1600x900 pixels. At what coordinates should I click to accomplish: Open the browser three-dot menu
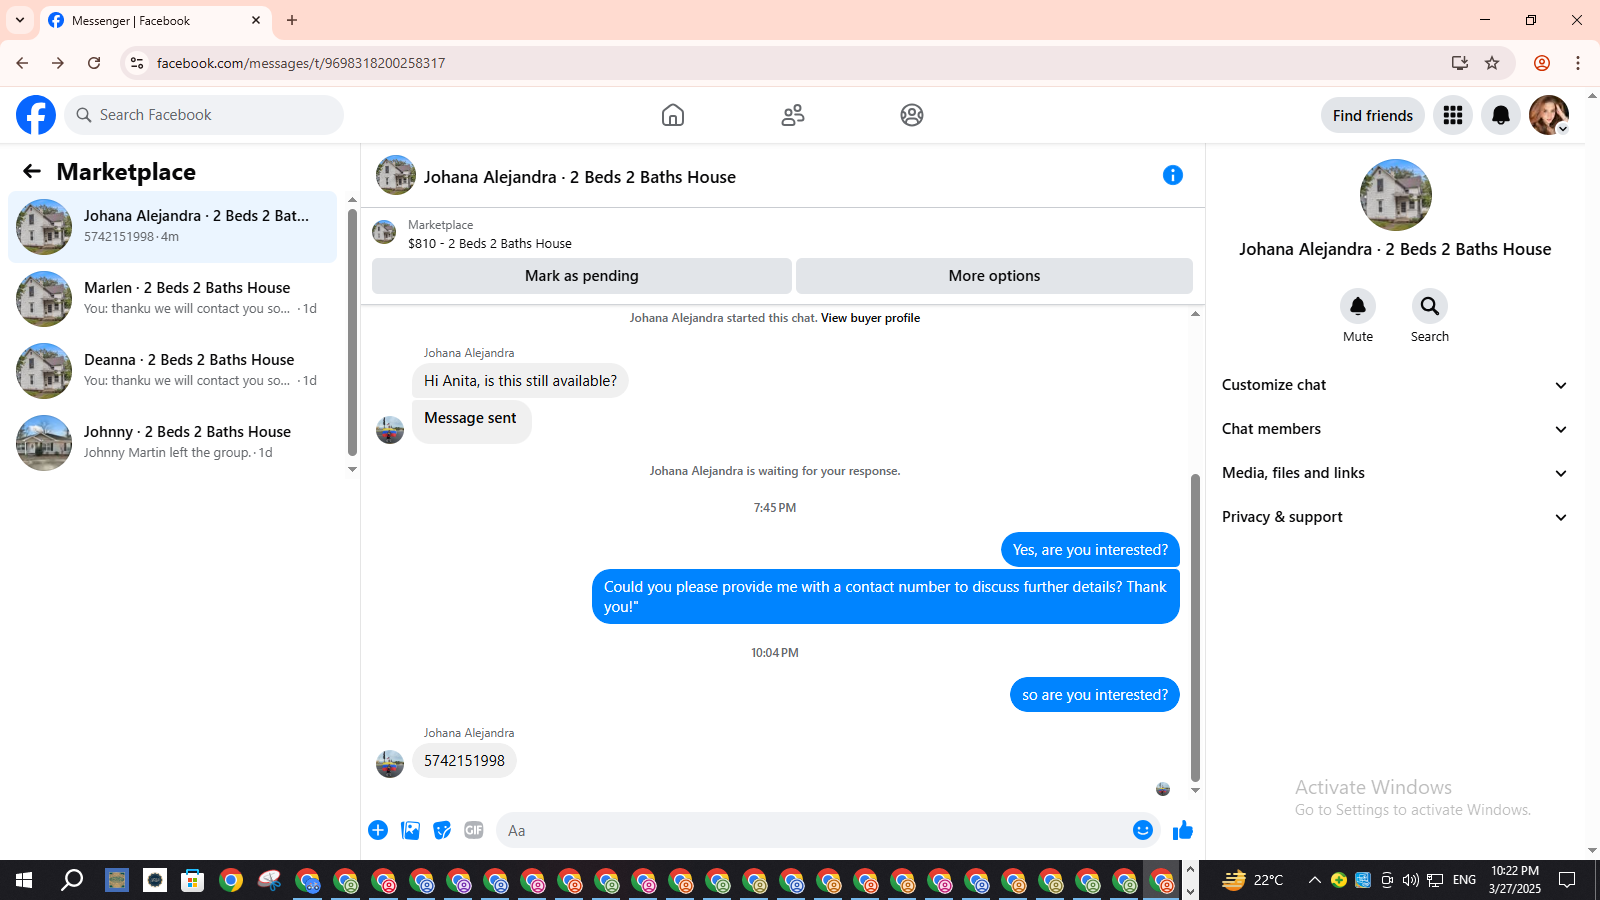pyautogui.click(x=1578, y=63)
